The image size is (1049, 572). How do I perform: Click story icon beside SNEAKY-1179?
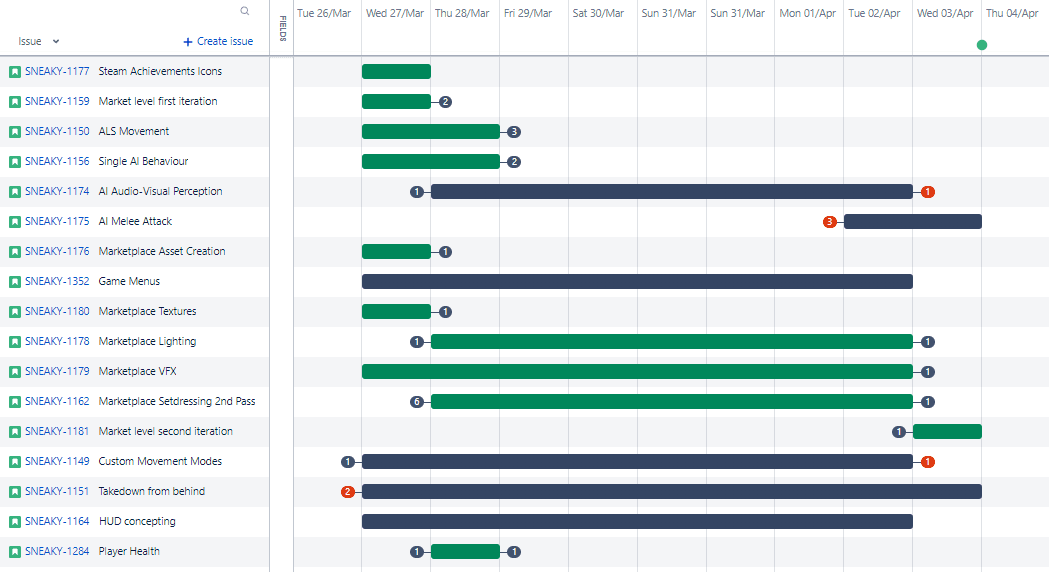[15, 371]
